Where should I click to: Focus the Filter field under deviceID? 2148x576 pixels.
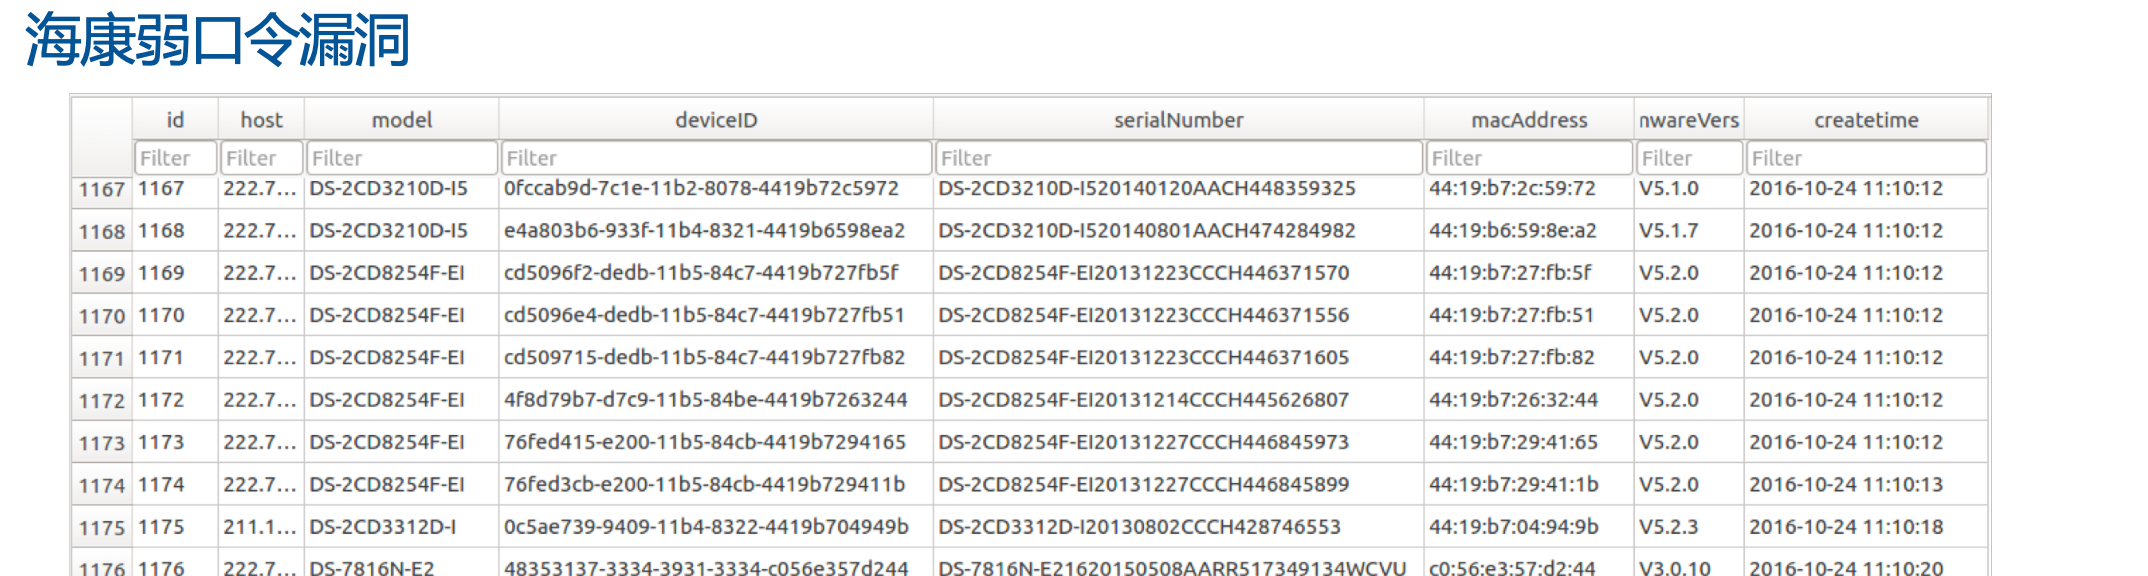[x=716, y=158]
